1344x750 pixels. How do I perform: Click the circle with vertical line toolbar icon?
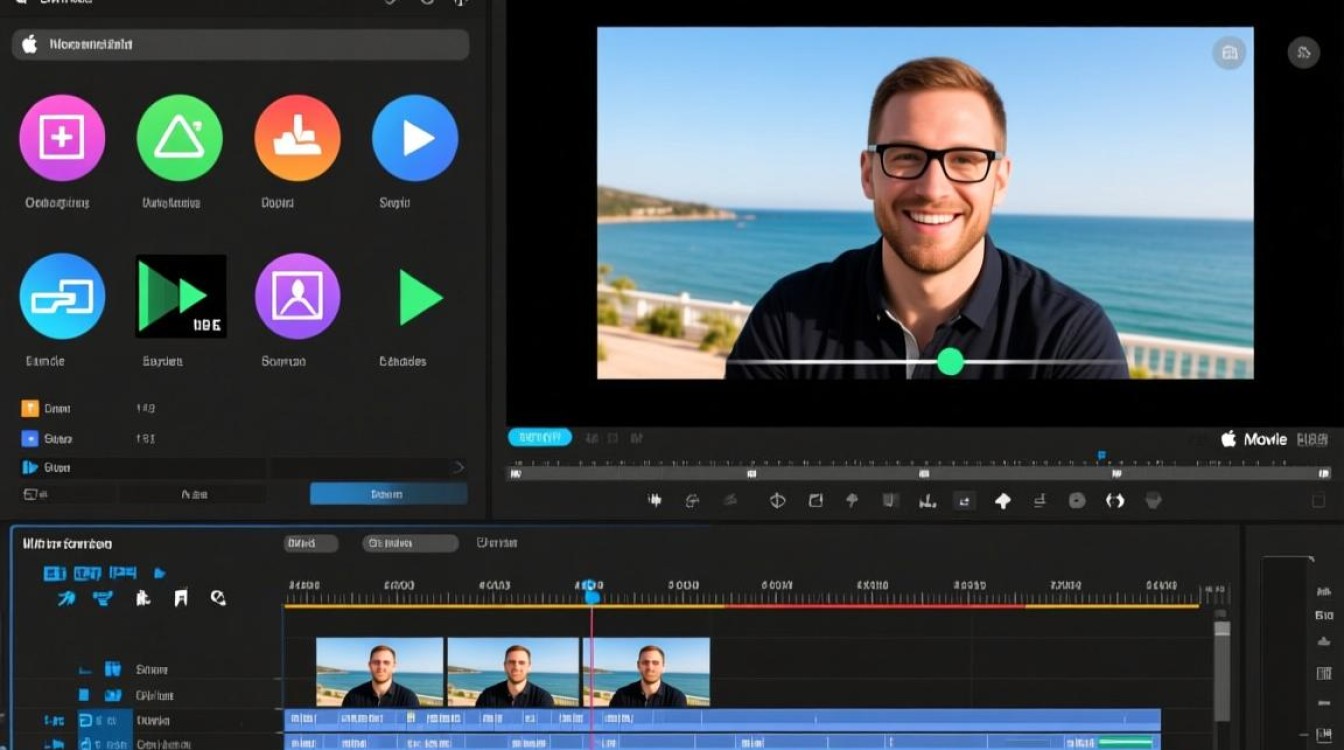(x=777, y=501)
